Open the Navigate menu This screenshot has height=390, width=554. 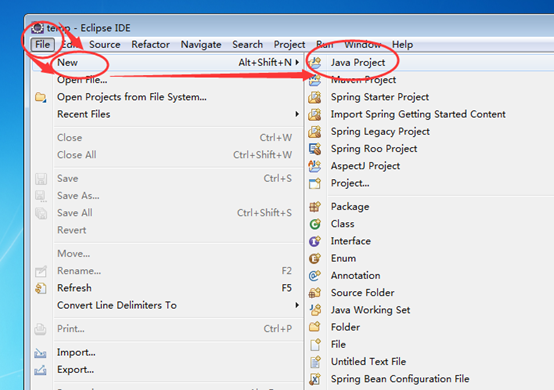tap(201, 45)
